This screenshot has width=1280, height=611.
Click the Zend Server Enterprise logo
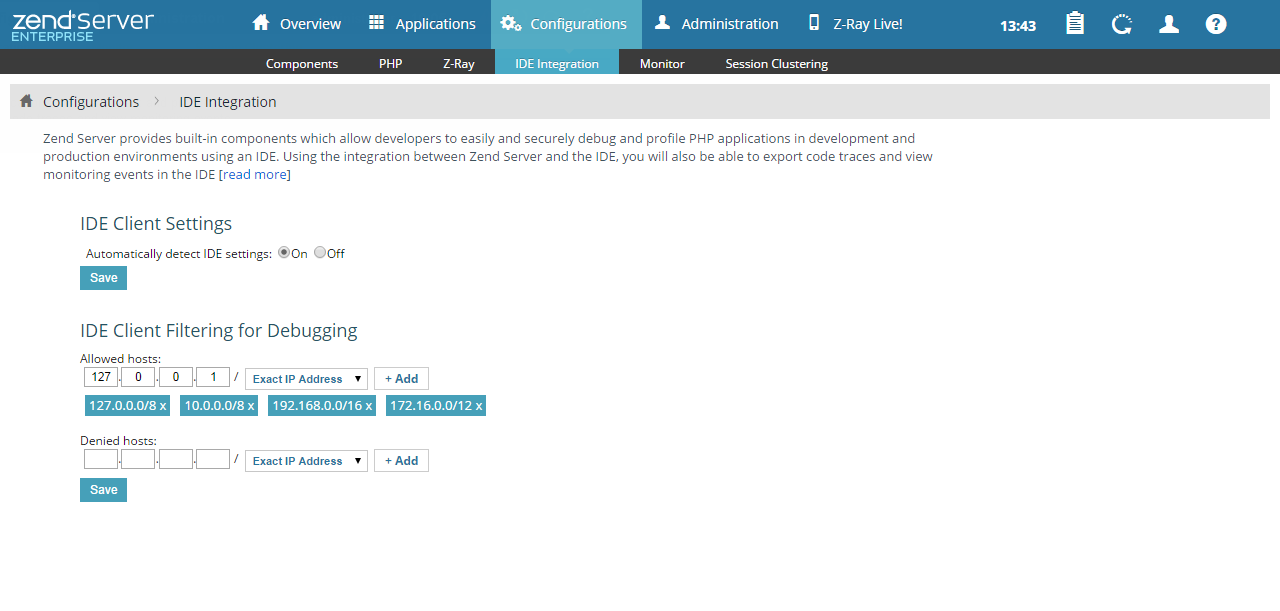tap(82, 25)
